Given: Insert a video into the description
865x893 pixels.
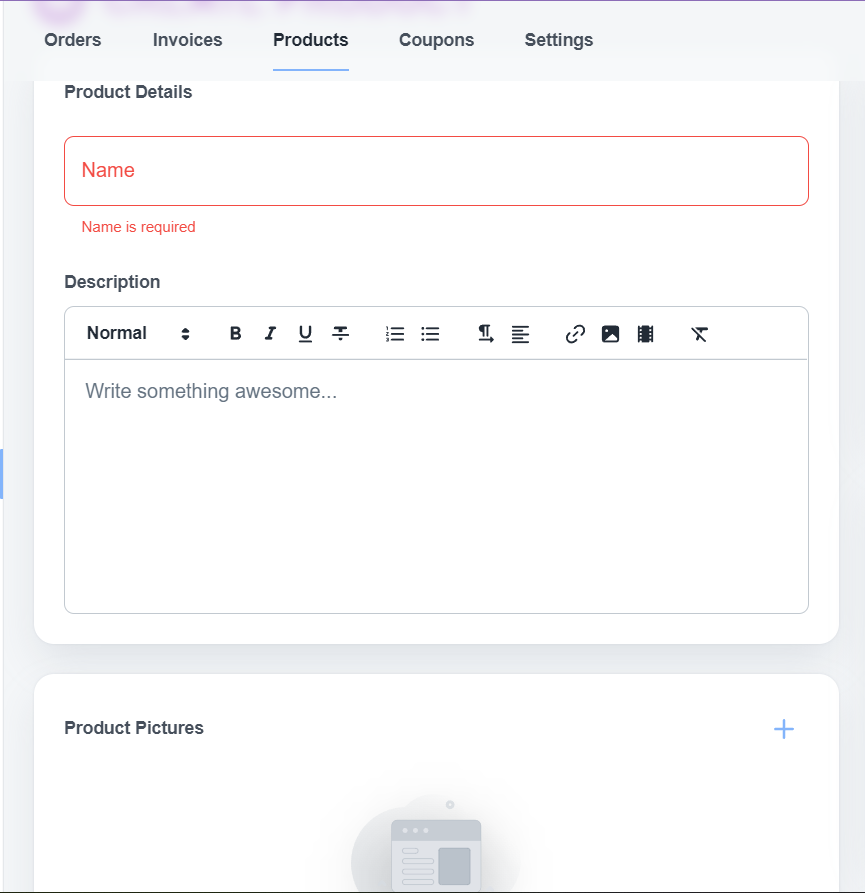Looking at the screenshot, I should point(645,334).
